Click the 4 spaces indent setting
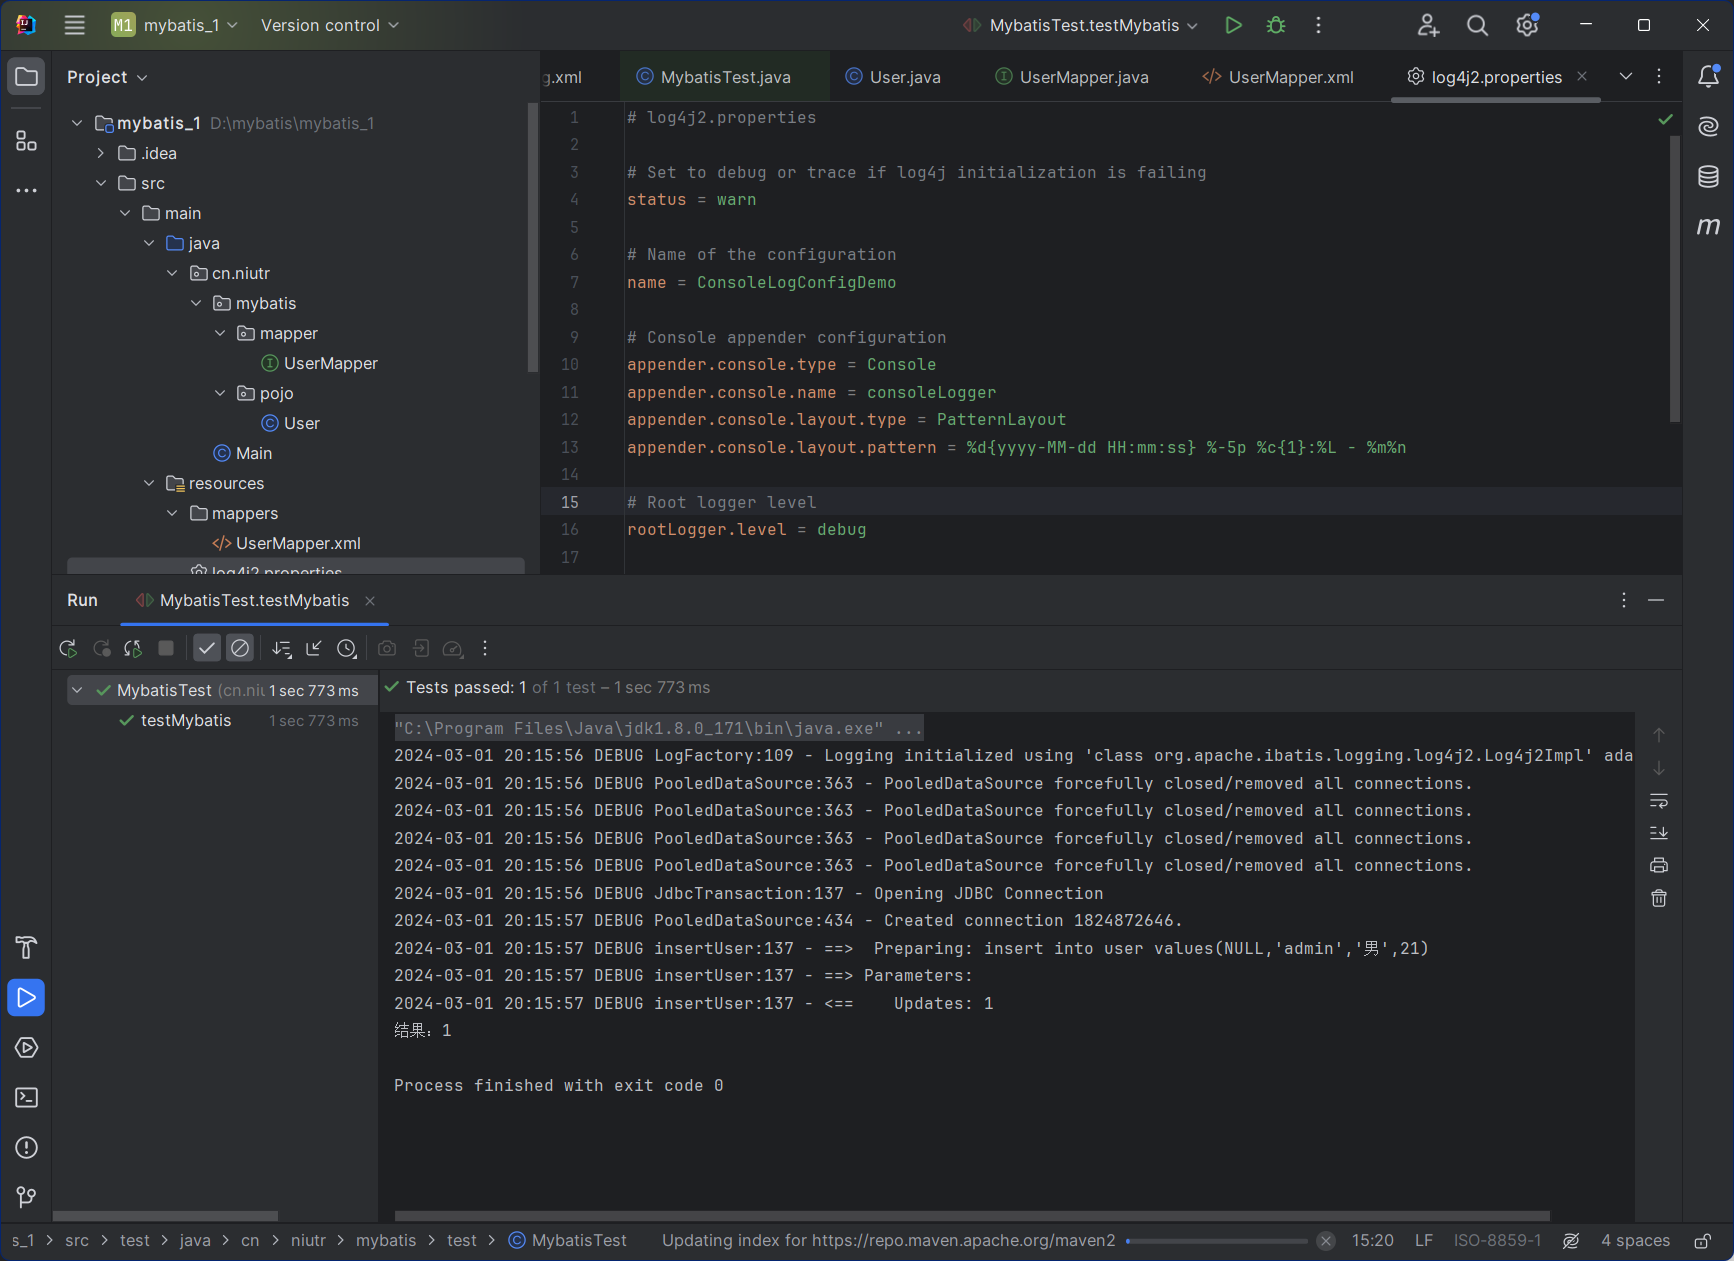1734x1261 pixels. (x=1635, y=1240)
